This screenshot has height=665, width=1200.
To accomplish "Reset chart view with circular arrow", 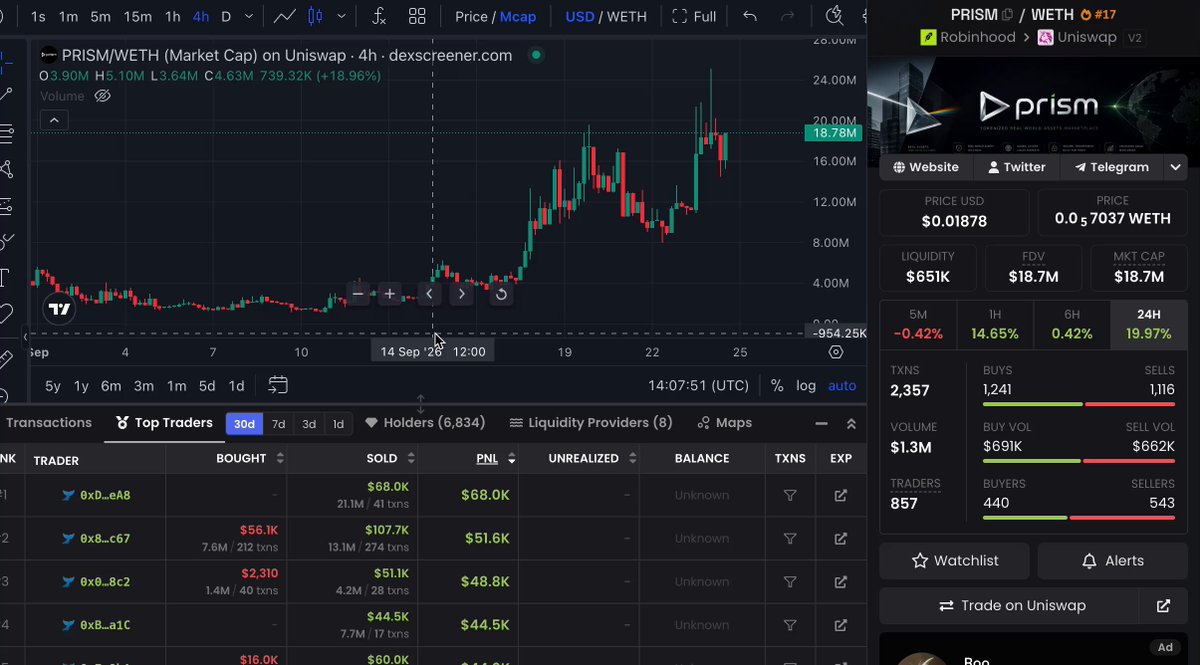I will (x=501, y=294).
